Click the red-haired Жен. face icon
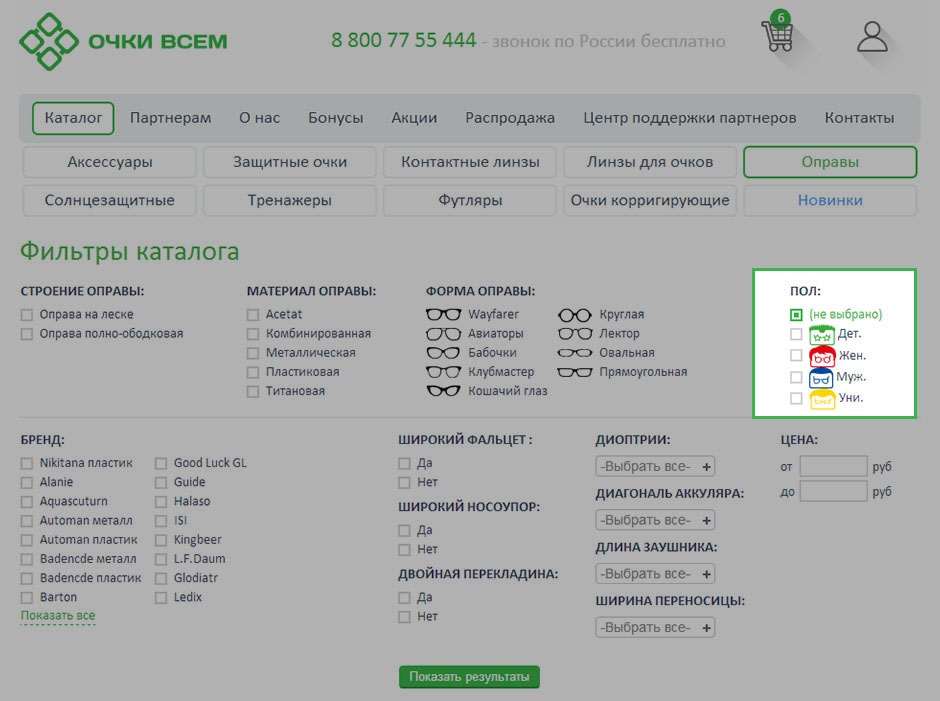Screen dimensions: 940x701 822,356
